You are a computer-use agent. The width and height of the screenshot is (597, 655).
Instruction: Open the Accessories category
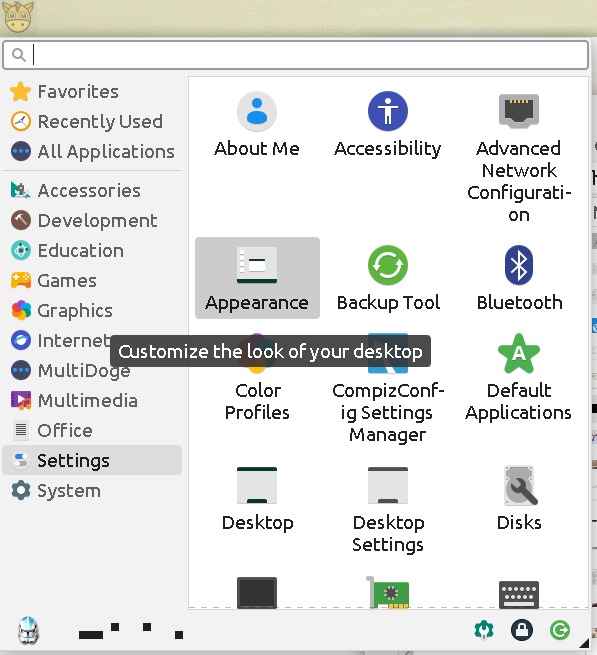pyautogui.click(x=92, y=191)
